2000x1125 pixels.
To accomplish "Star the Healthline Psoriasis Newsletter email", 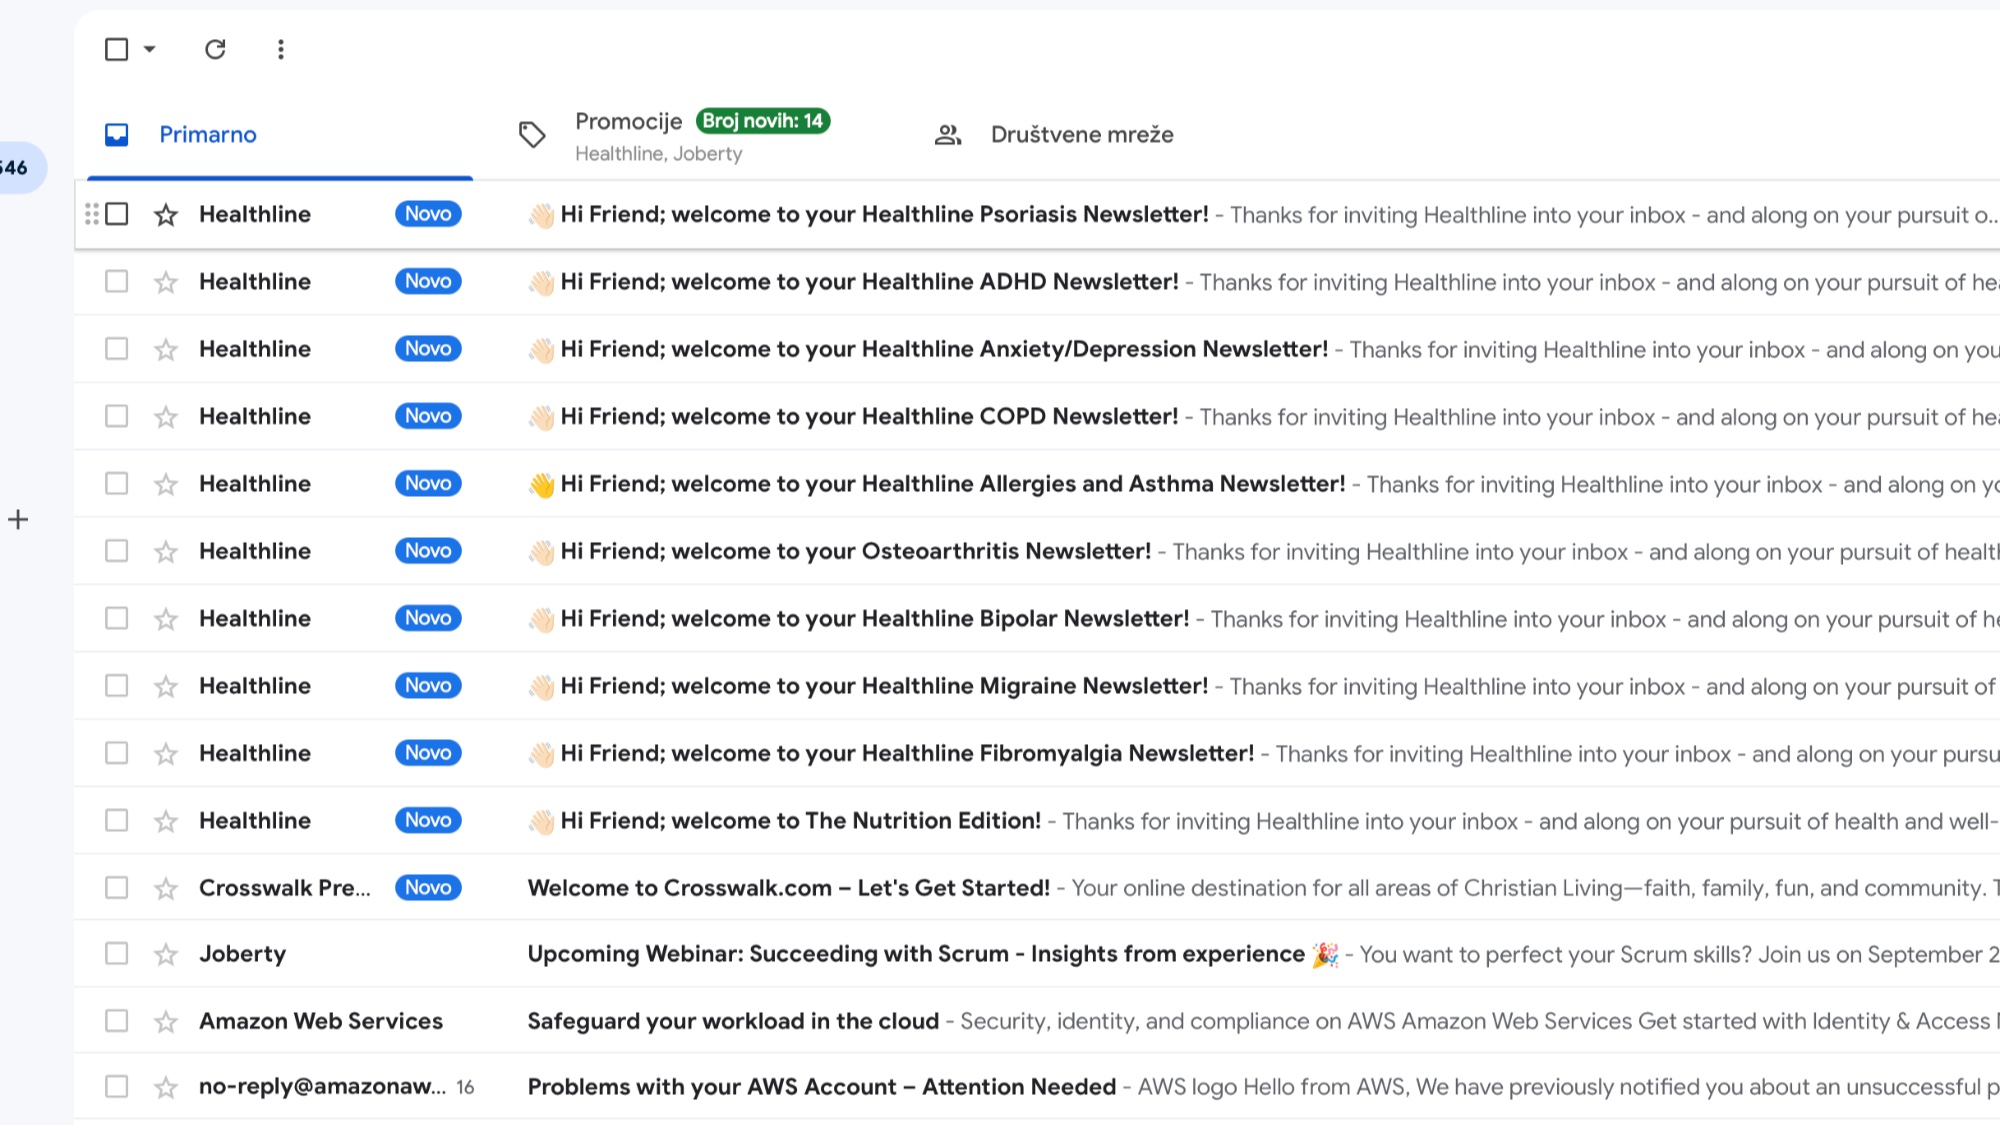I will click(x=166, y=215).
